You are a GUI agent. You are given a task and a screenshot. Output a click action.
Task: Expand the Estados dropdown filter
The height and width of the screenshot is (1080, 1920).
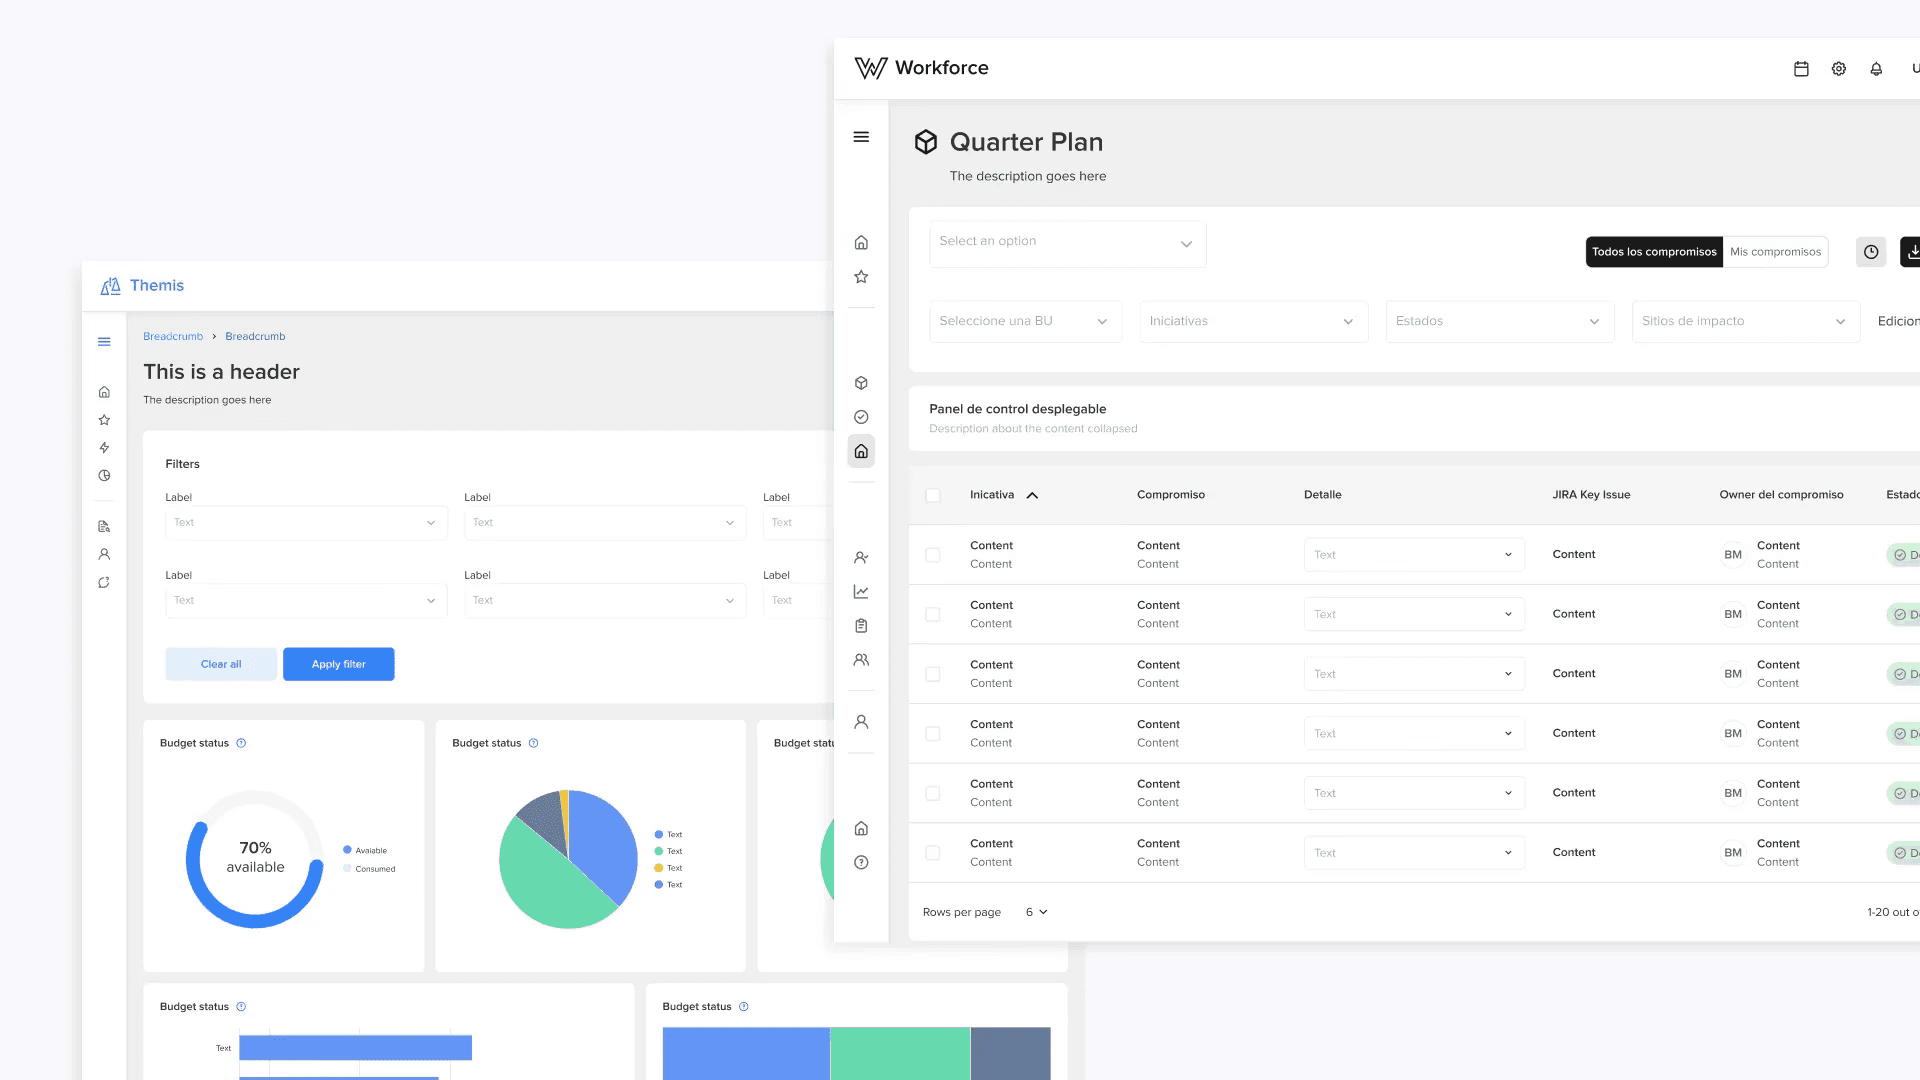[x=1499, y=321]
